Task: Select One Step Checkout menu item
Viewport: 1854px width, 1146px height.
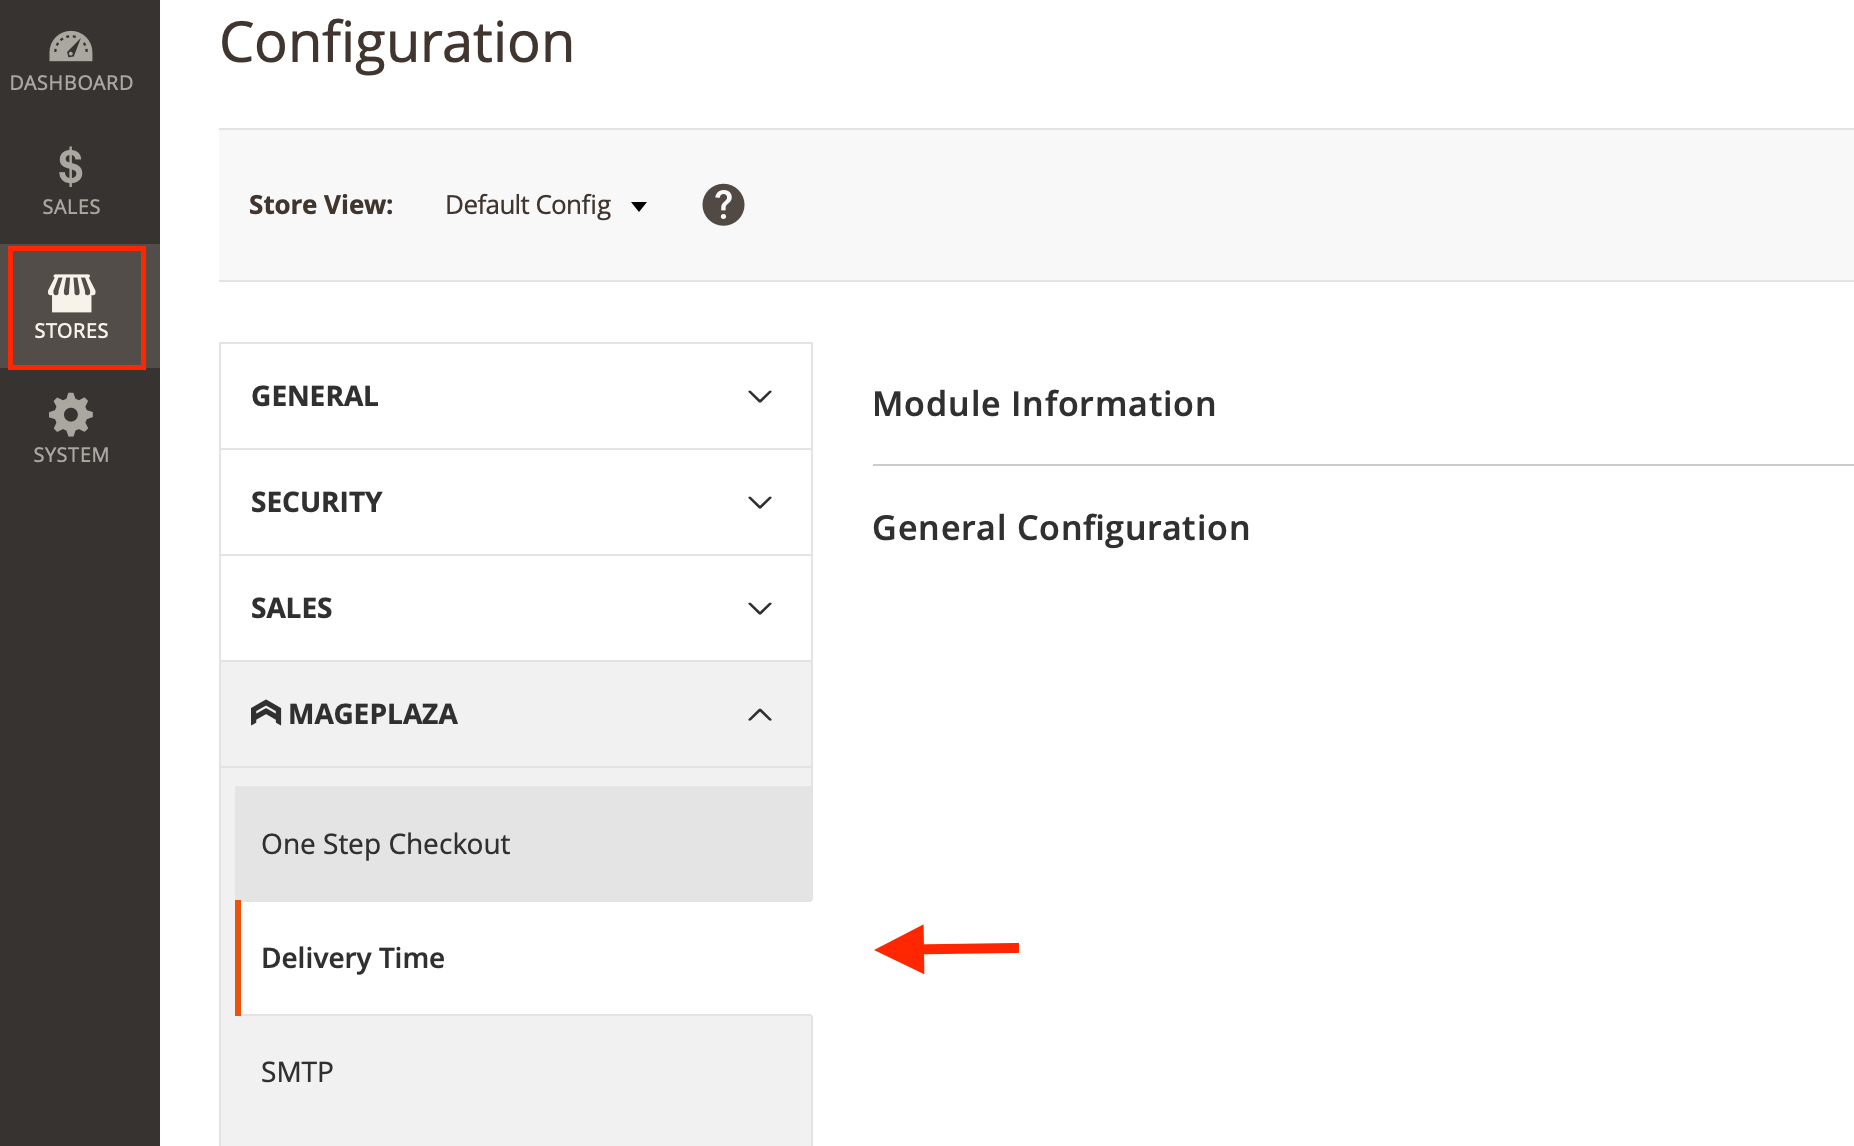Action: point(385,844)
